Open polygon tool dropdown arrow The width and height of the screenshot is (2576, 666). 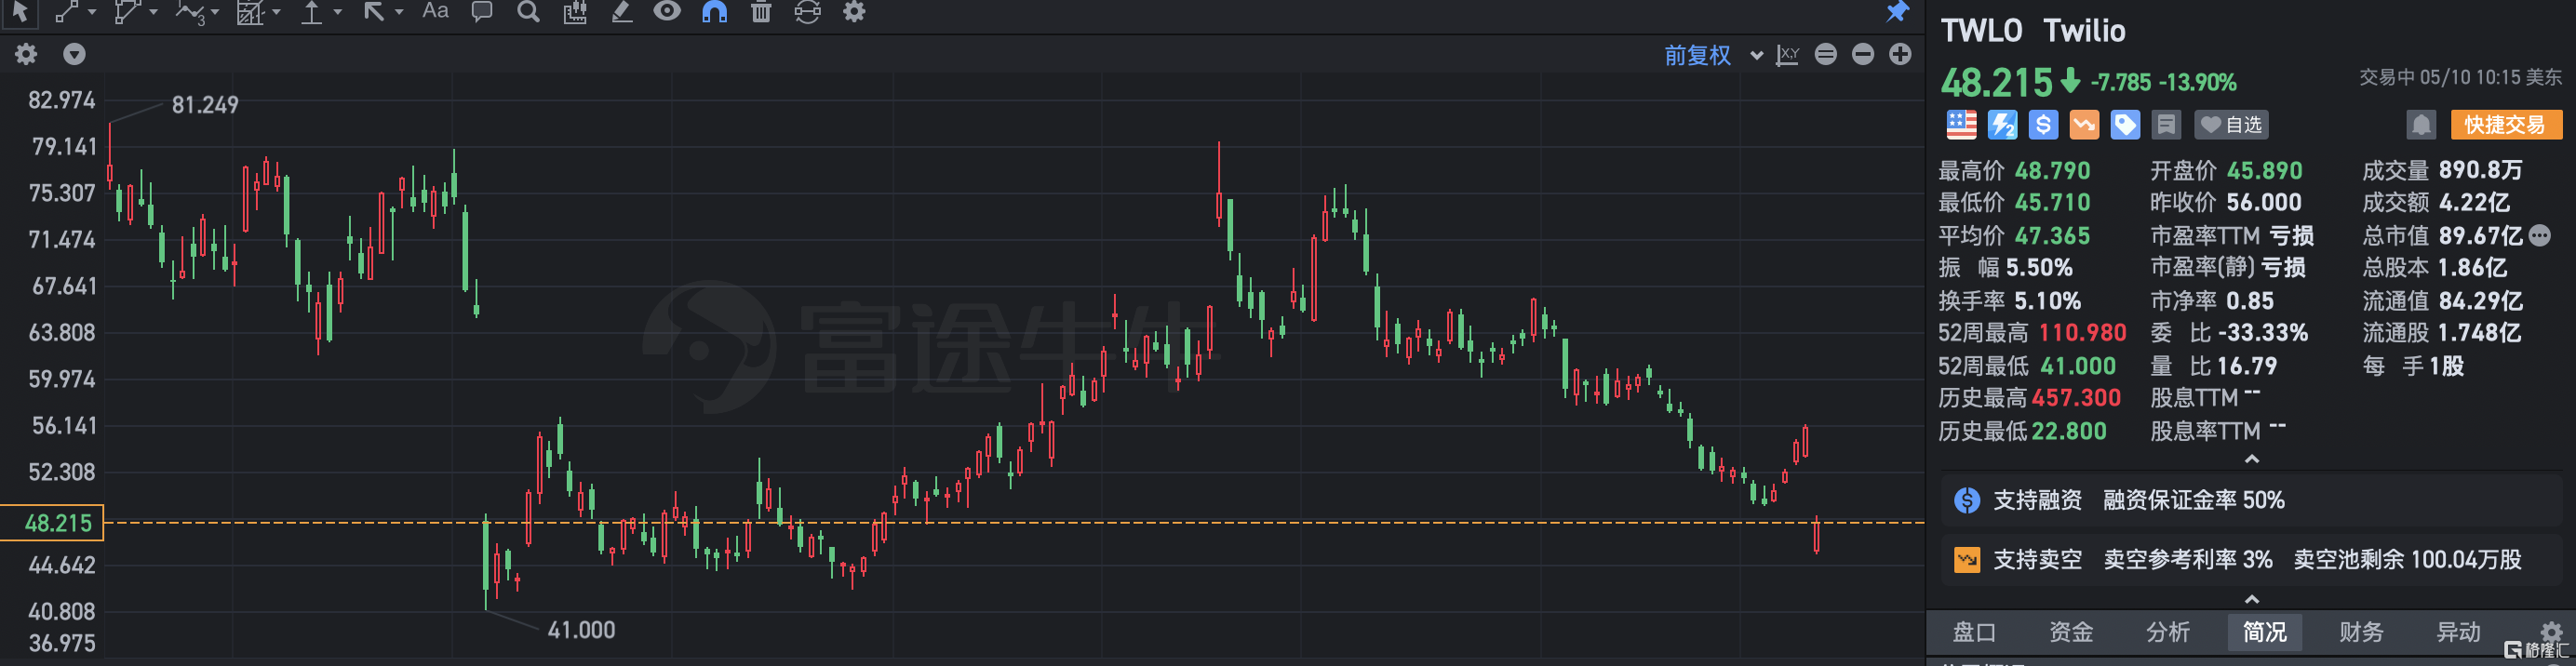pos(153,12)
